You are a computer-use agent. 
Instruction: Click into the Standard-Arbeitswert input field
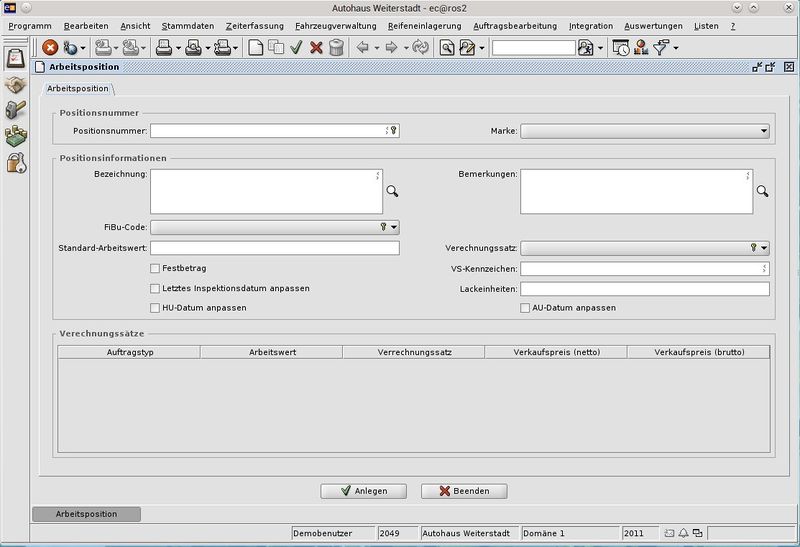(275, 248)
